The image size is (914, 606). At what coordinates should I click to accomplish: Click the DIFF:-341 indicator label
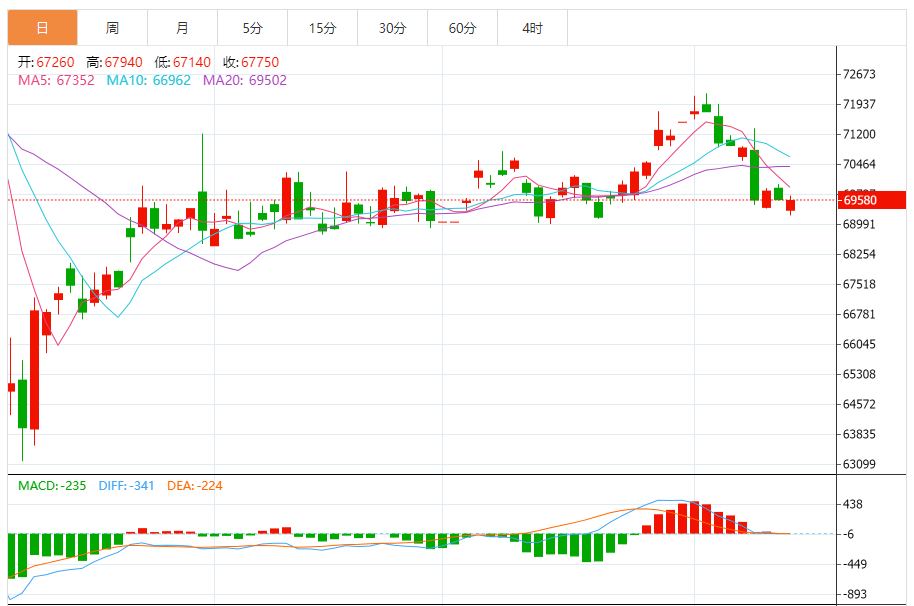[127, 486]
